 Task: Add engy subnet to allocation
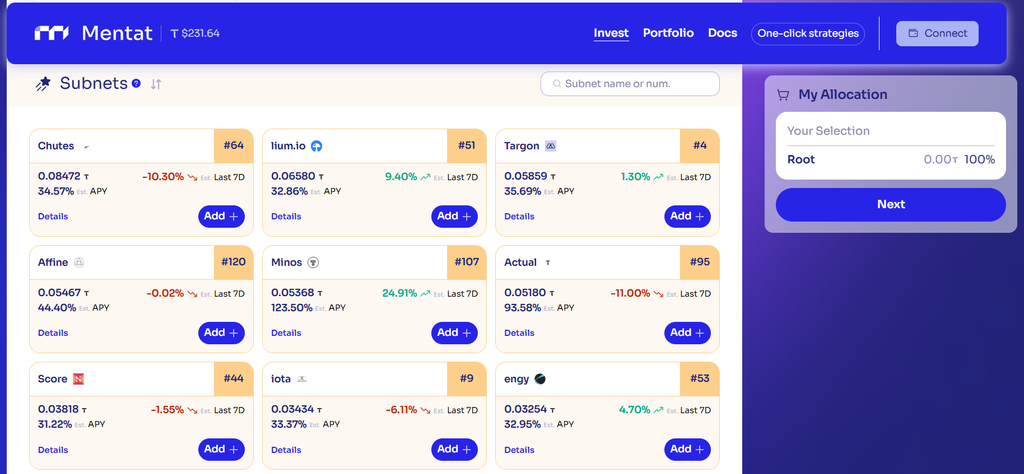688,449
